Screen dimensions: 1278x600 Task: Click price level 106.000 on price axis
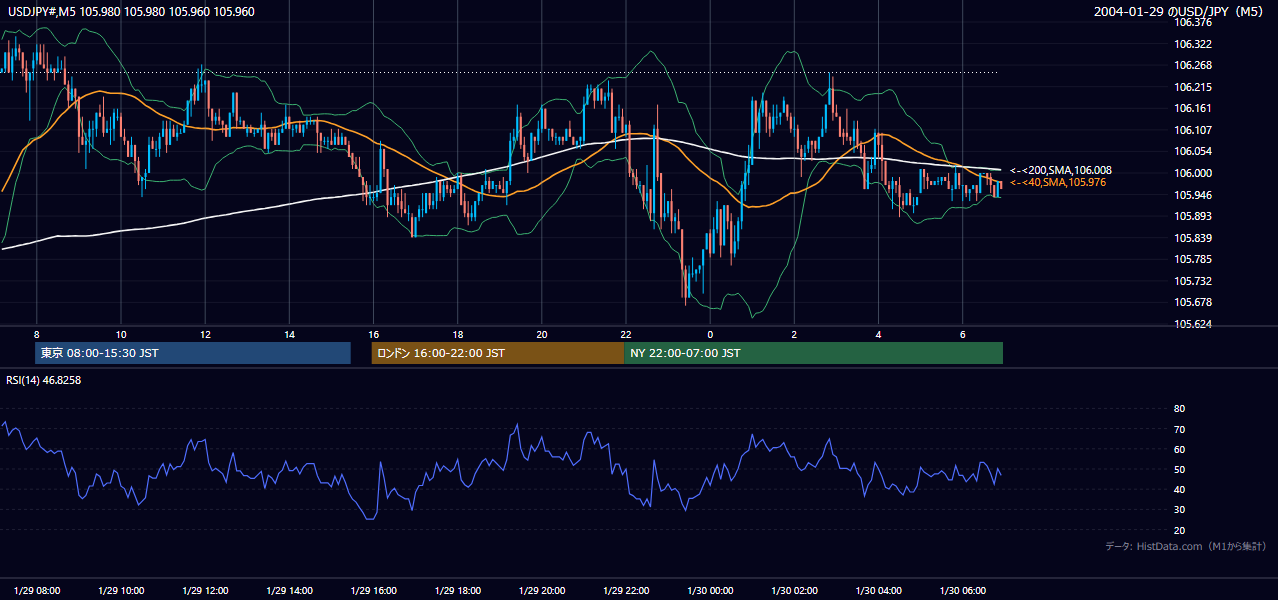click(x=1192, y=173)
